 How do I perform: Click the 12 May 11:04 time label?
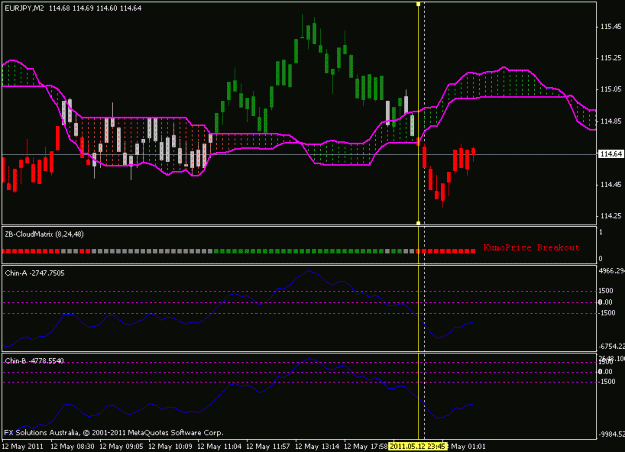(219, 446)
